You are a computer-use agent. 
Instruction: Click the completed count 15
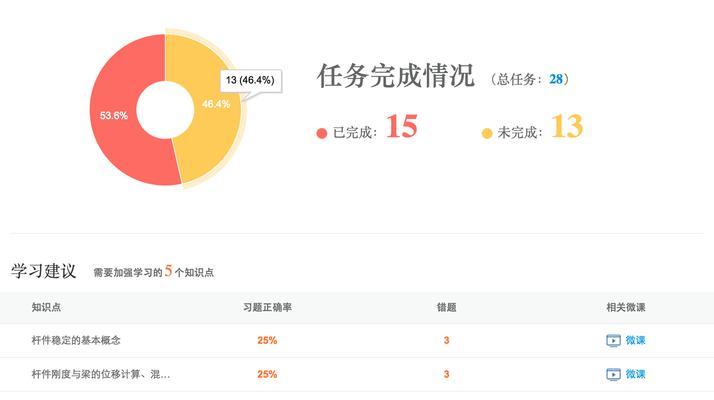[x=402, y=126]
